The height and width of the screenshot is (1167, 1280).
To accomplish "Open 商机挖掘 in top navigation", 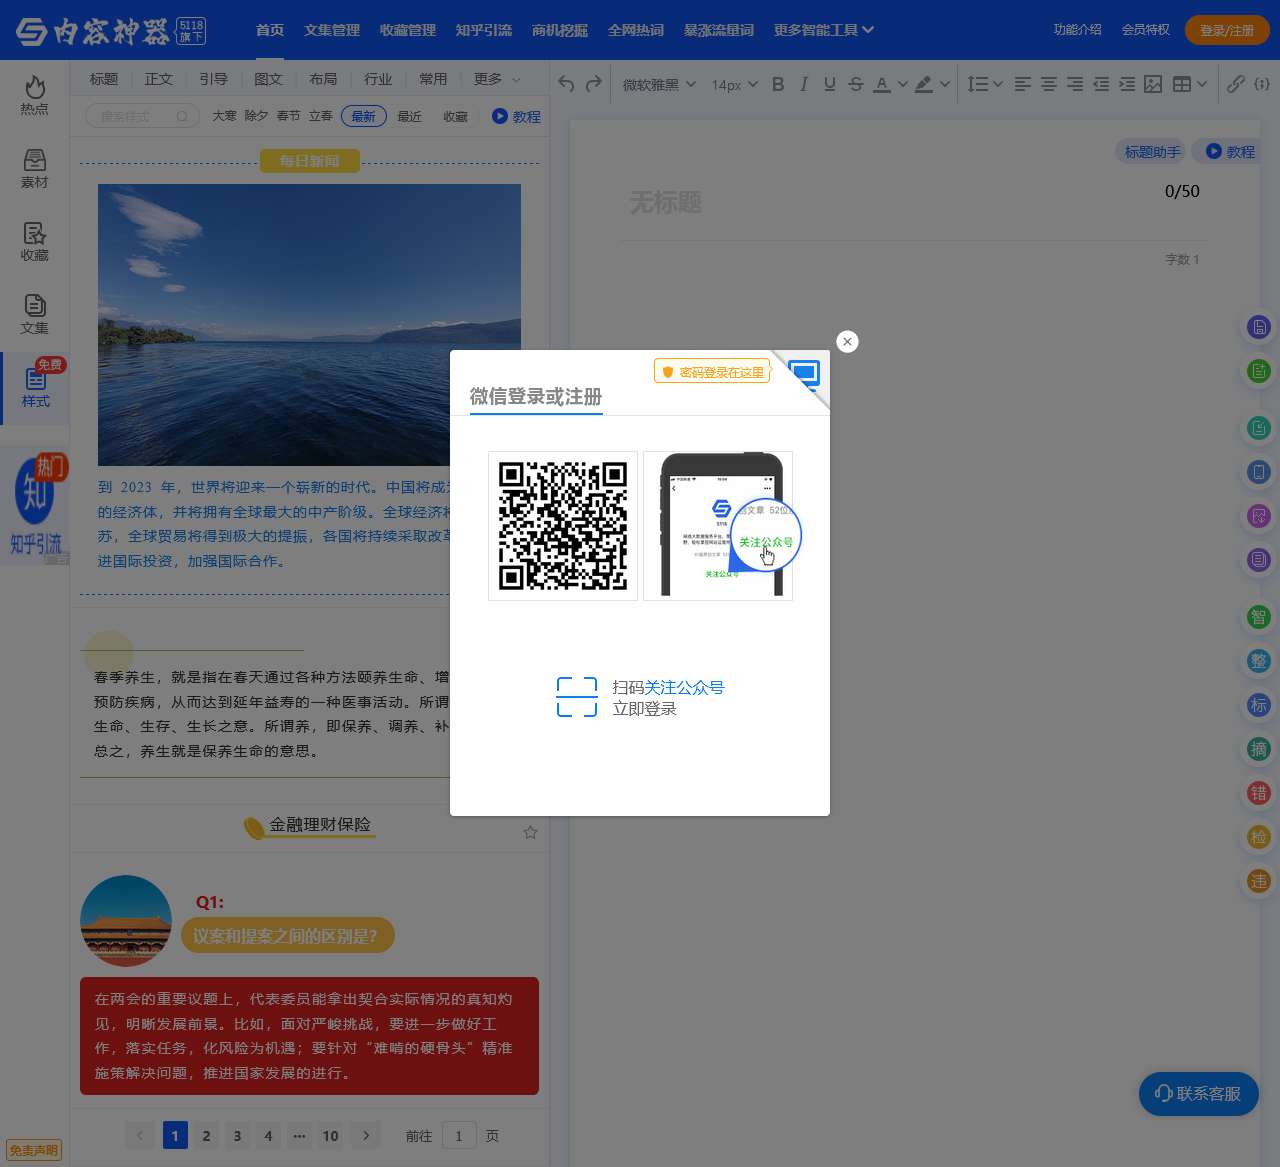I will point(560,30).
